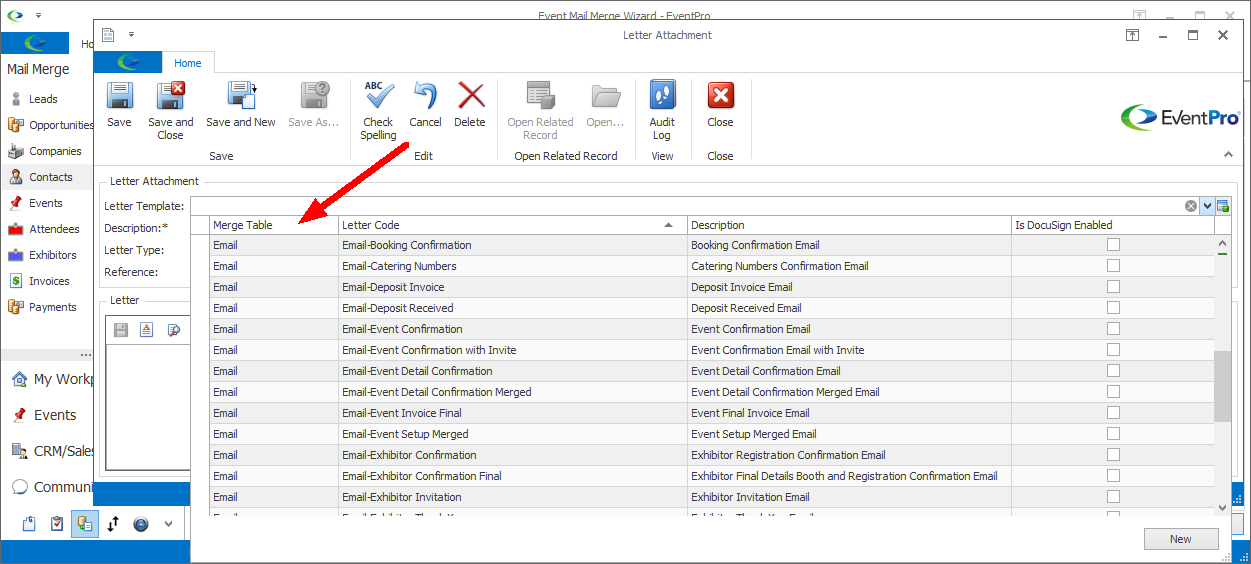Tick DocuSign checkbox for Email-Event Detail Confirmation row
This screenshot has width=1251, height=564.
point(1113,371)
